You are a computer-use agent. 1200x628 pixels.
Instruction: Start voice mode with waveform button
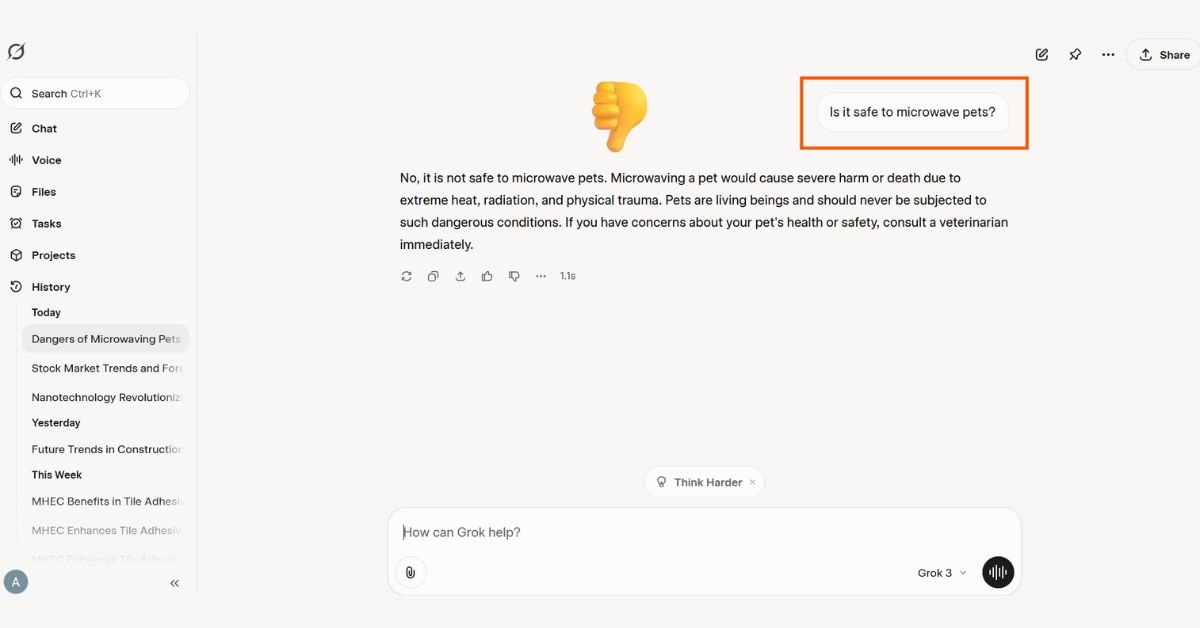point(998,572)
